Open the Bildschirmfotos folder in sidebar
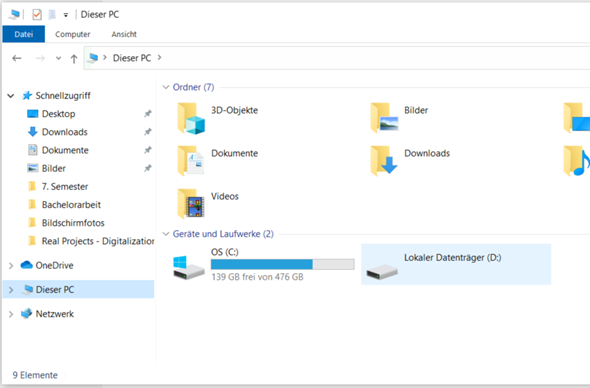Viewport: 590px width, 388px height. point(73,223)
